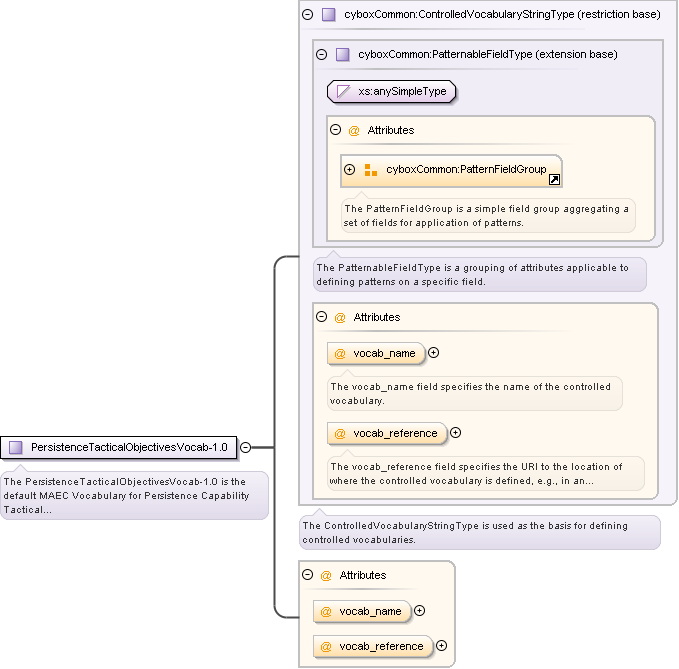The height and width of the screenshot is (669, 679).
Task: Collapse the ControlledVocabularyStringType restriction base
Action: pos(308,15)
